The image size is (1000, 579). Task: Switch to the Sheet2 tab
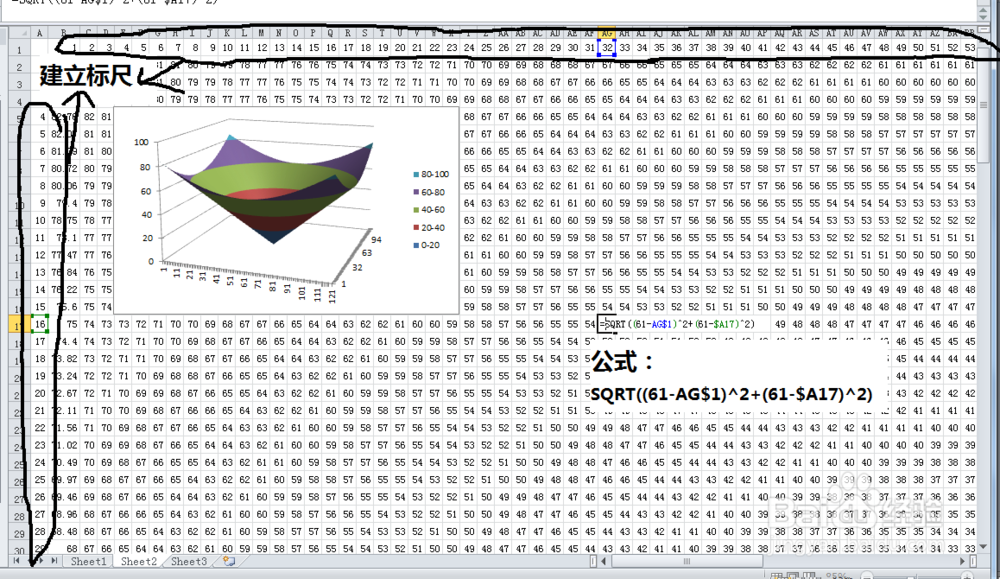(x=138, y=562)
